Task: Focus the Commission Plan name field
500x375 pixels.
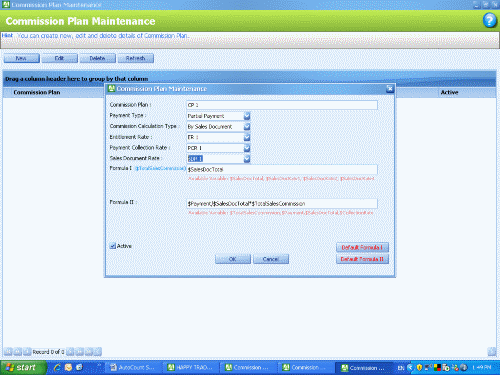Action: [282, 105]
